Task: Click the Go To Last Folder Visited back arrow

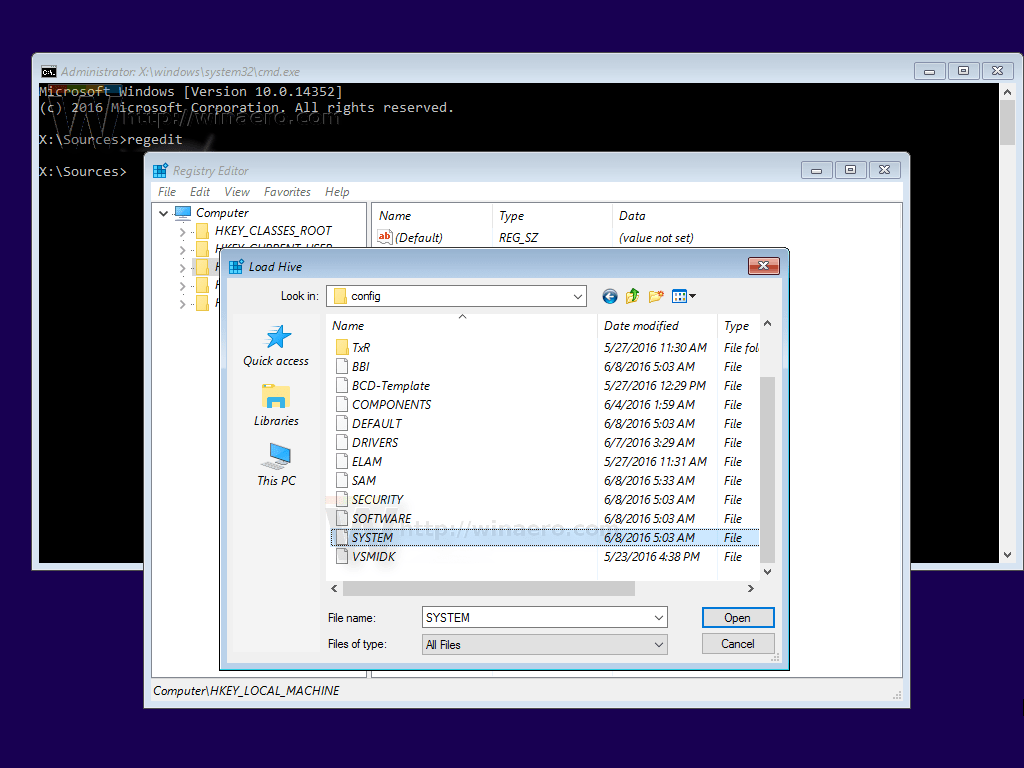Action: 609,296
